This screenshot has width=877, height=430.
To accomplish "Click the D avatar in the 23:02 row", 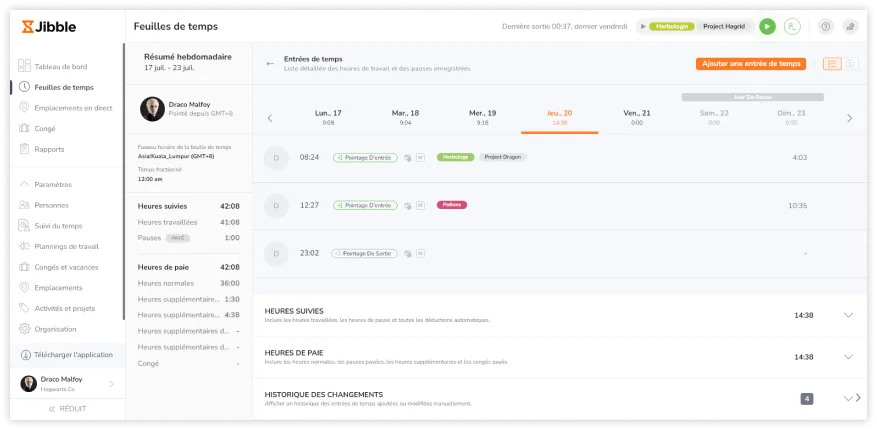I will point(276,253).
